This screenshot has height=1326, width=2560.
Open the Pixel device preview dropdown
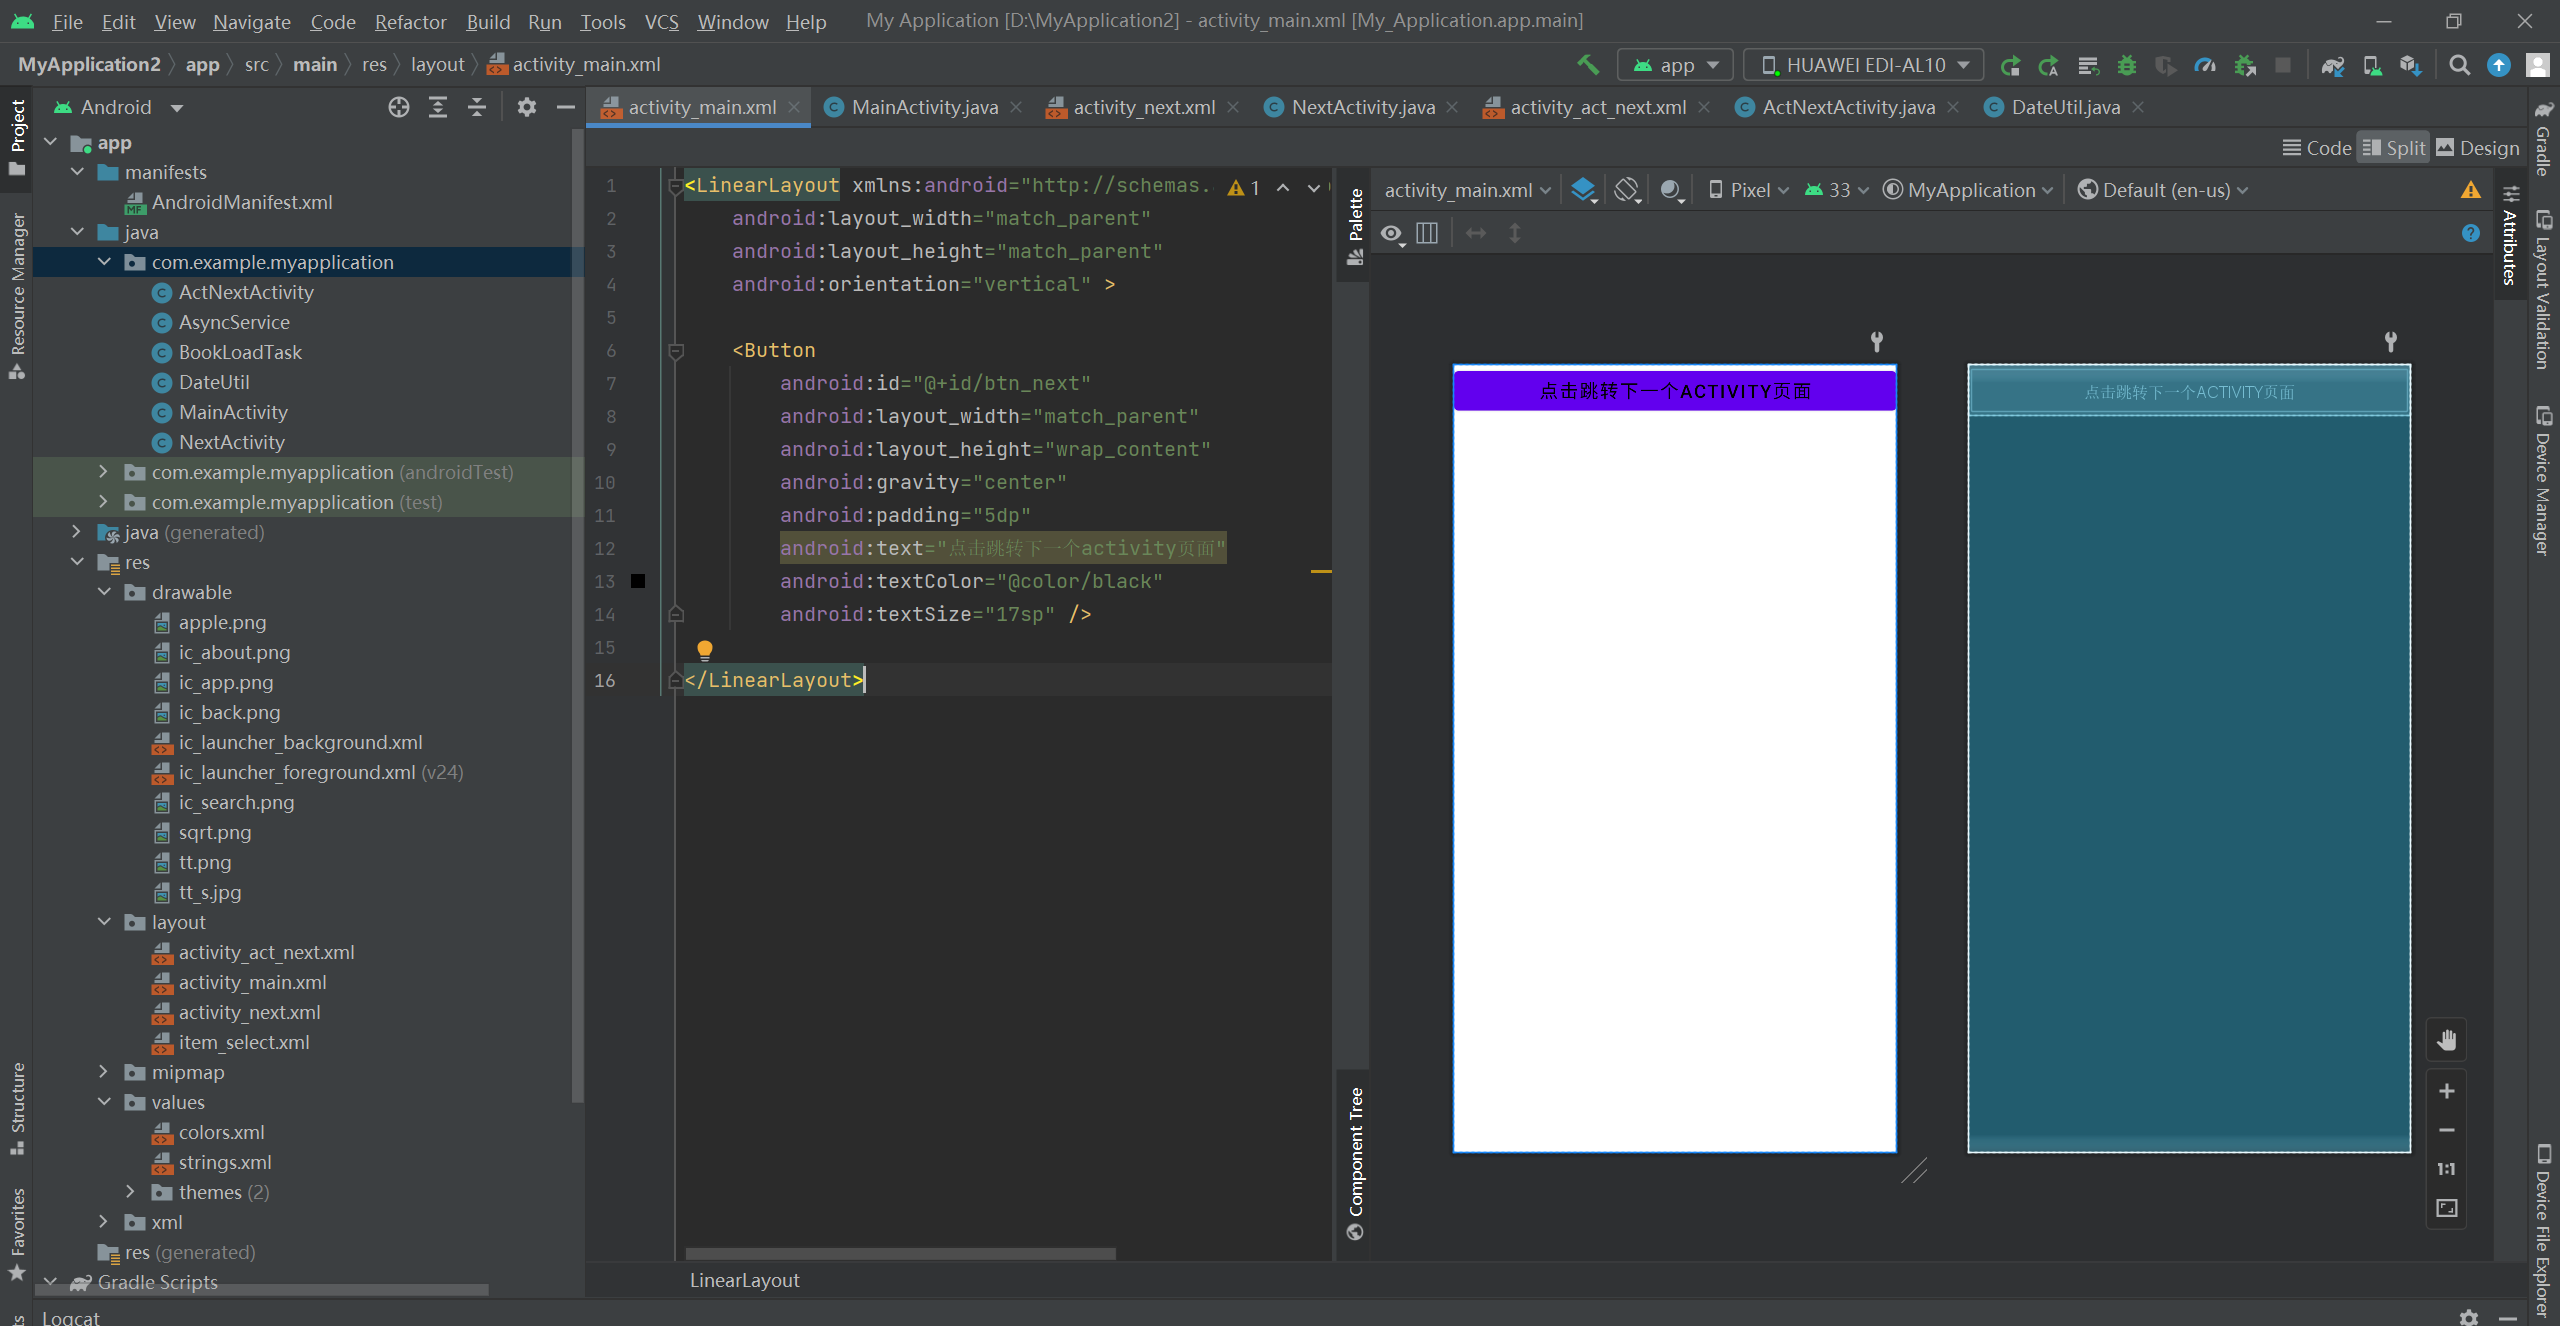pos(1749,190)
